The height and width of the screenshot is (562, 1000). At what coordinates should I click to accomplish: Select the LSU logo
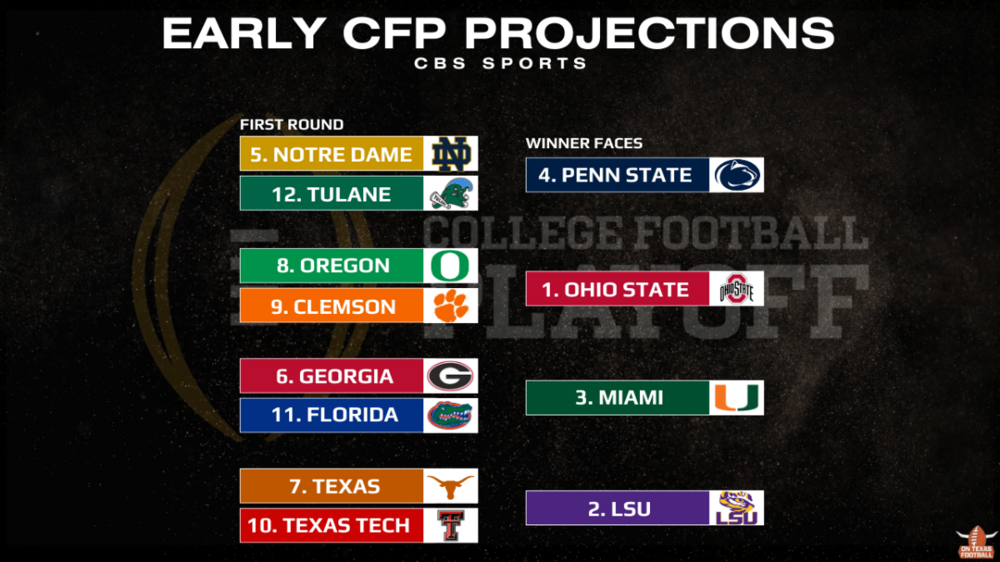click(x=737, y=508)
